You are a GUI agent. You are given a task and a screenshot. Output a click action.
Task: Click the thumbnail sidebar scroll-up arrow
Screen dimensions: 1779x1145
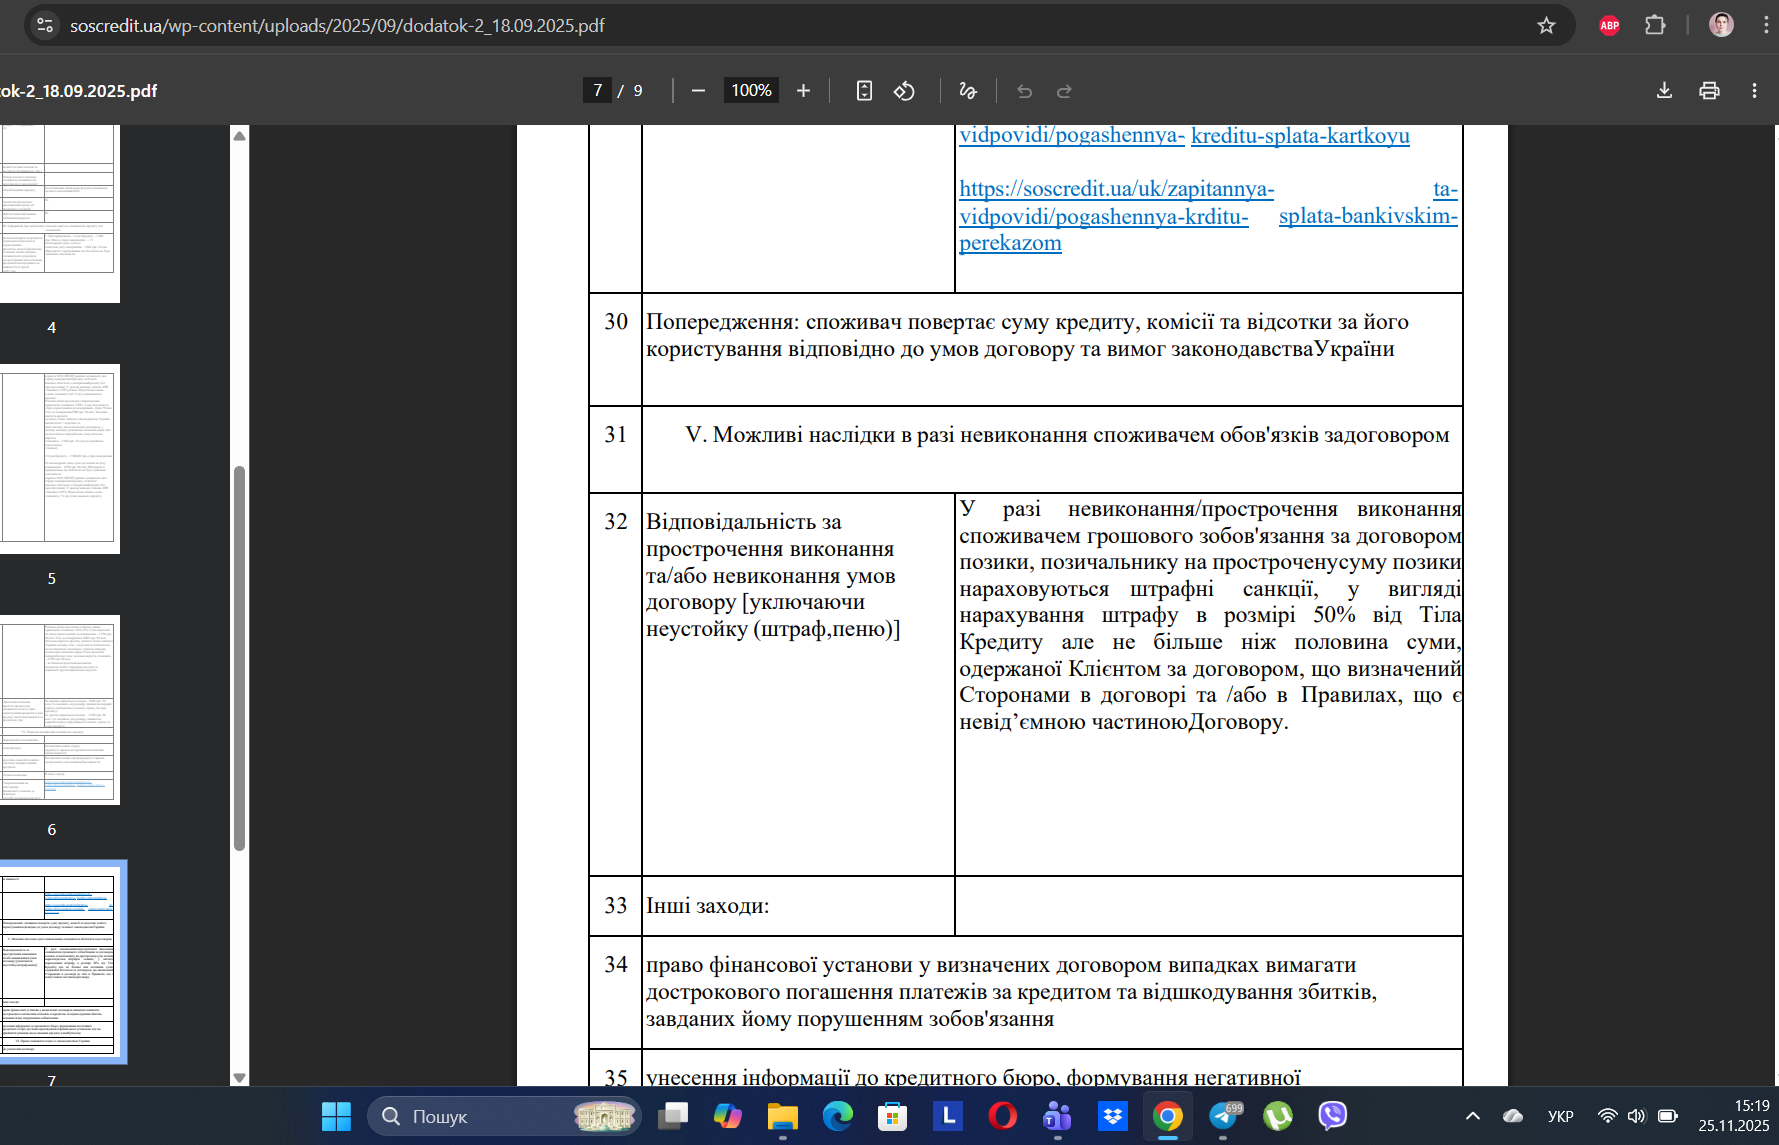(239, 135)
